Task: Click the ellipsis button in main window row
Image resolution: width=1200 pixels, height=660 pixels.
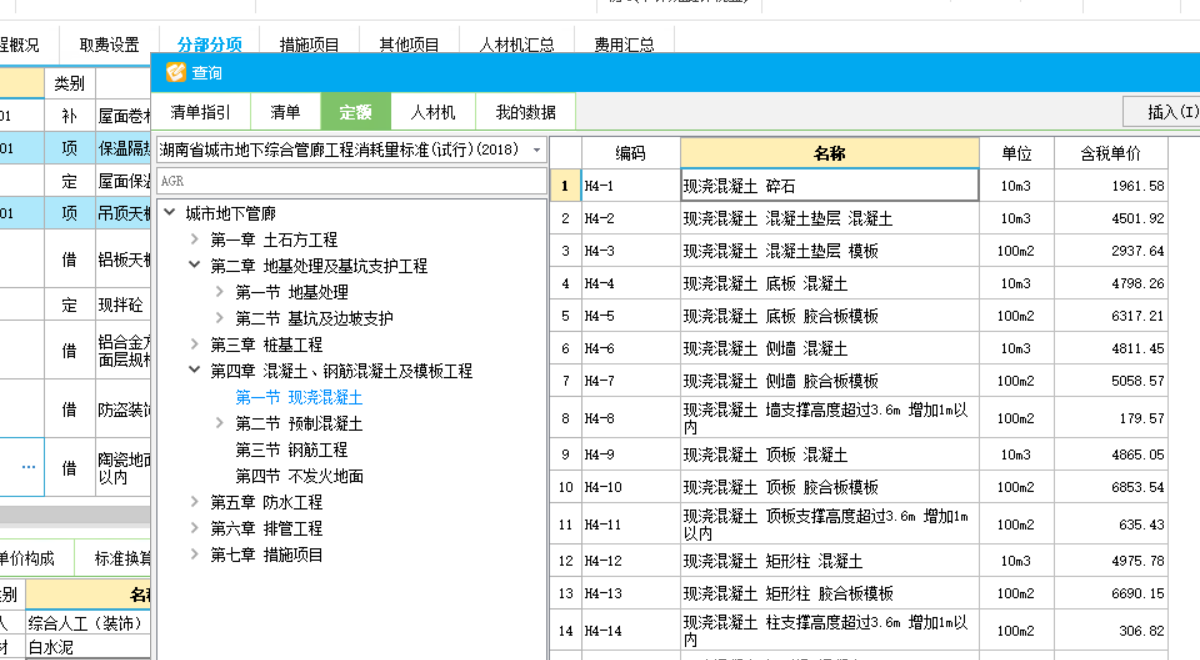Action: 29,467
